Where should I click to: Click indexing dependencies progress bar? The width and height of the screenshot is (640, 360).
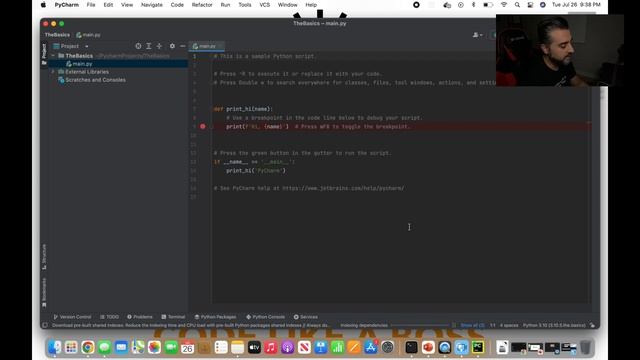(x=420, y=325)
